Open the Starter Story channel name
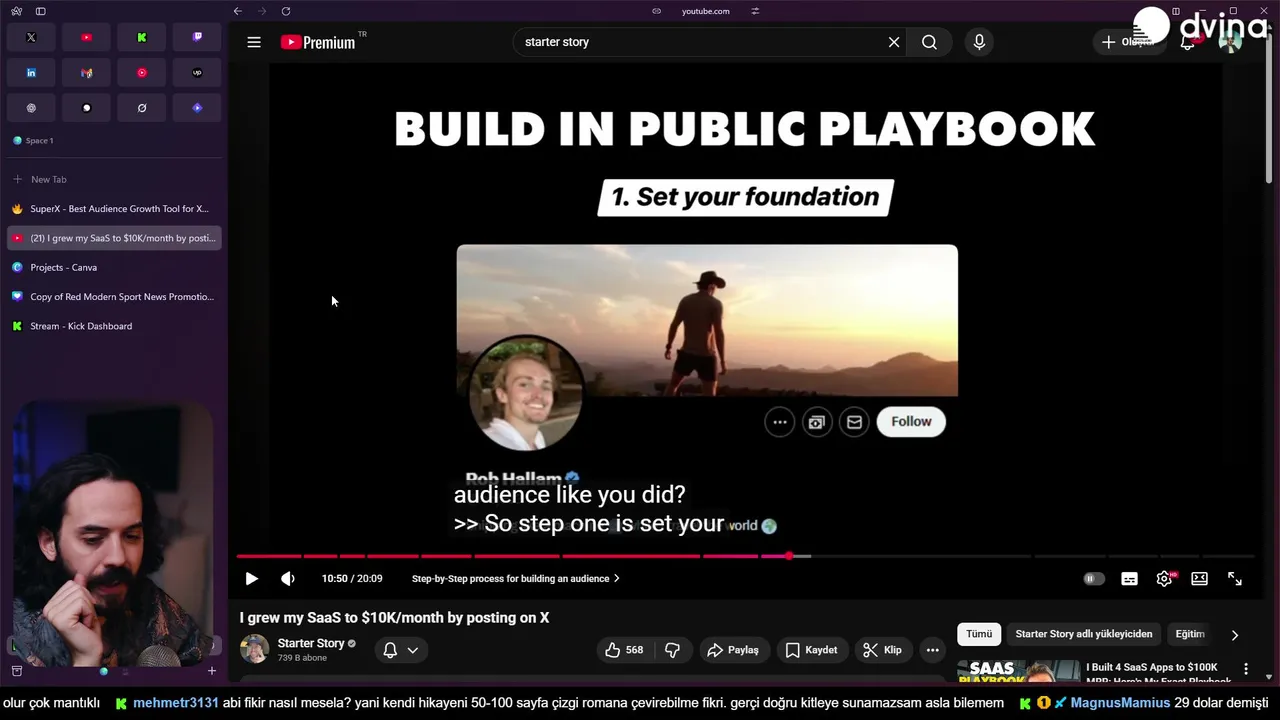1280x720 pixels. click(311, 643)
